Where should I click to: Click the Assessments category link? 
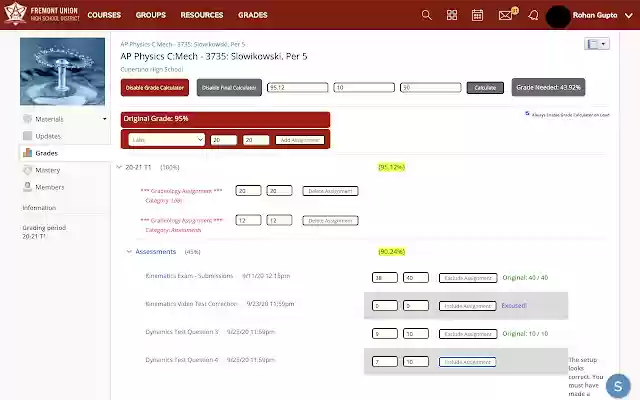(x=156, y=251)
